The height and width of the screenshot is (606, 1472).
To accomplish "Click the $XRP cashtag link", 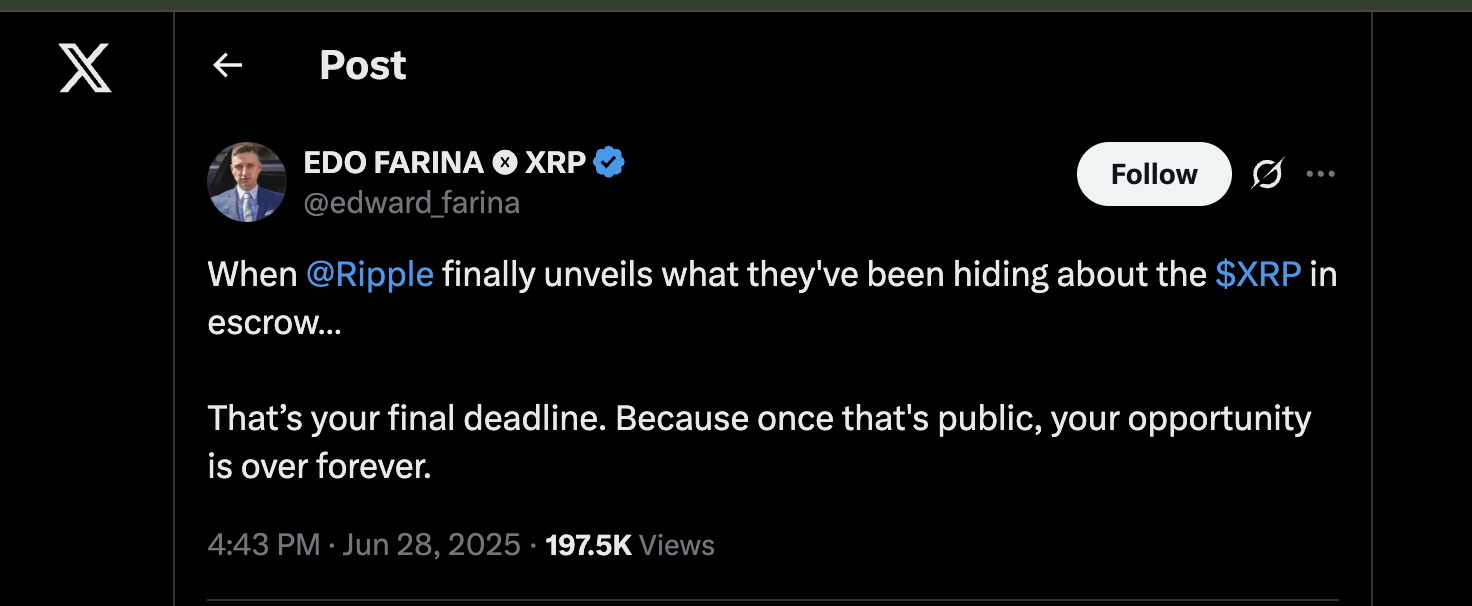I will (1258, 274).
